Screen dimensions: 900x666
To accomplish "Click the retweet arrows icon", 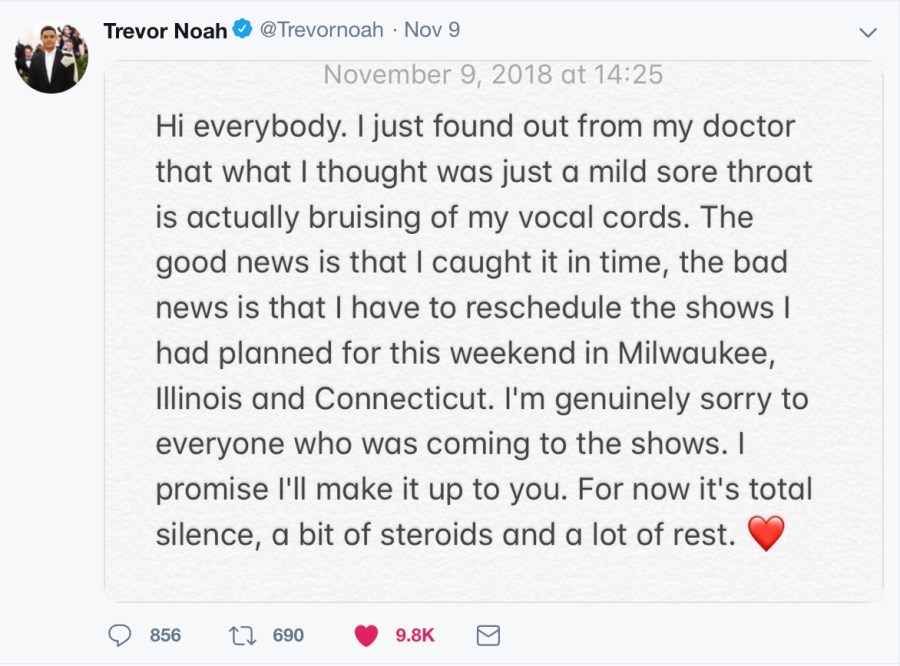I will click(243, 635).
